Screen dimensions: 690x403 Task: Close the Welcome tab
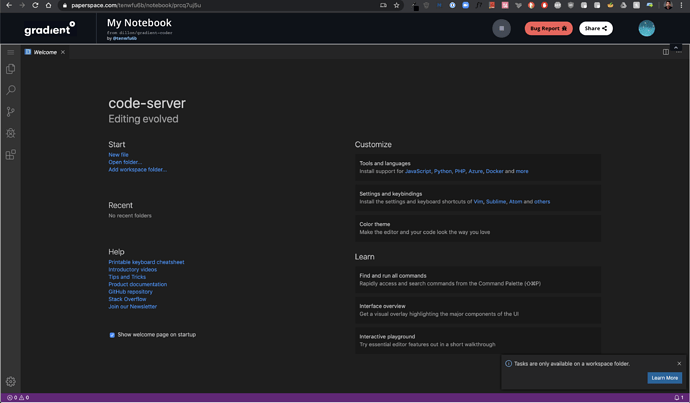(63, 52)
